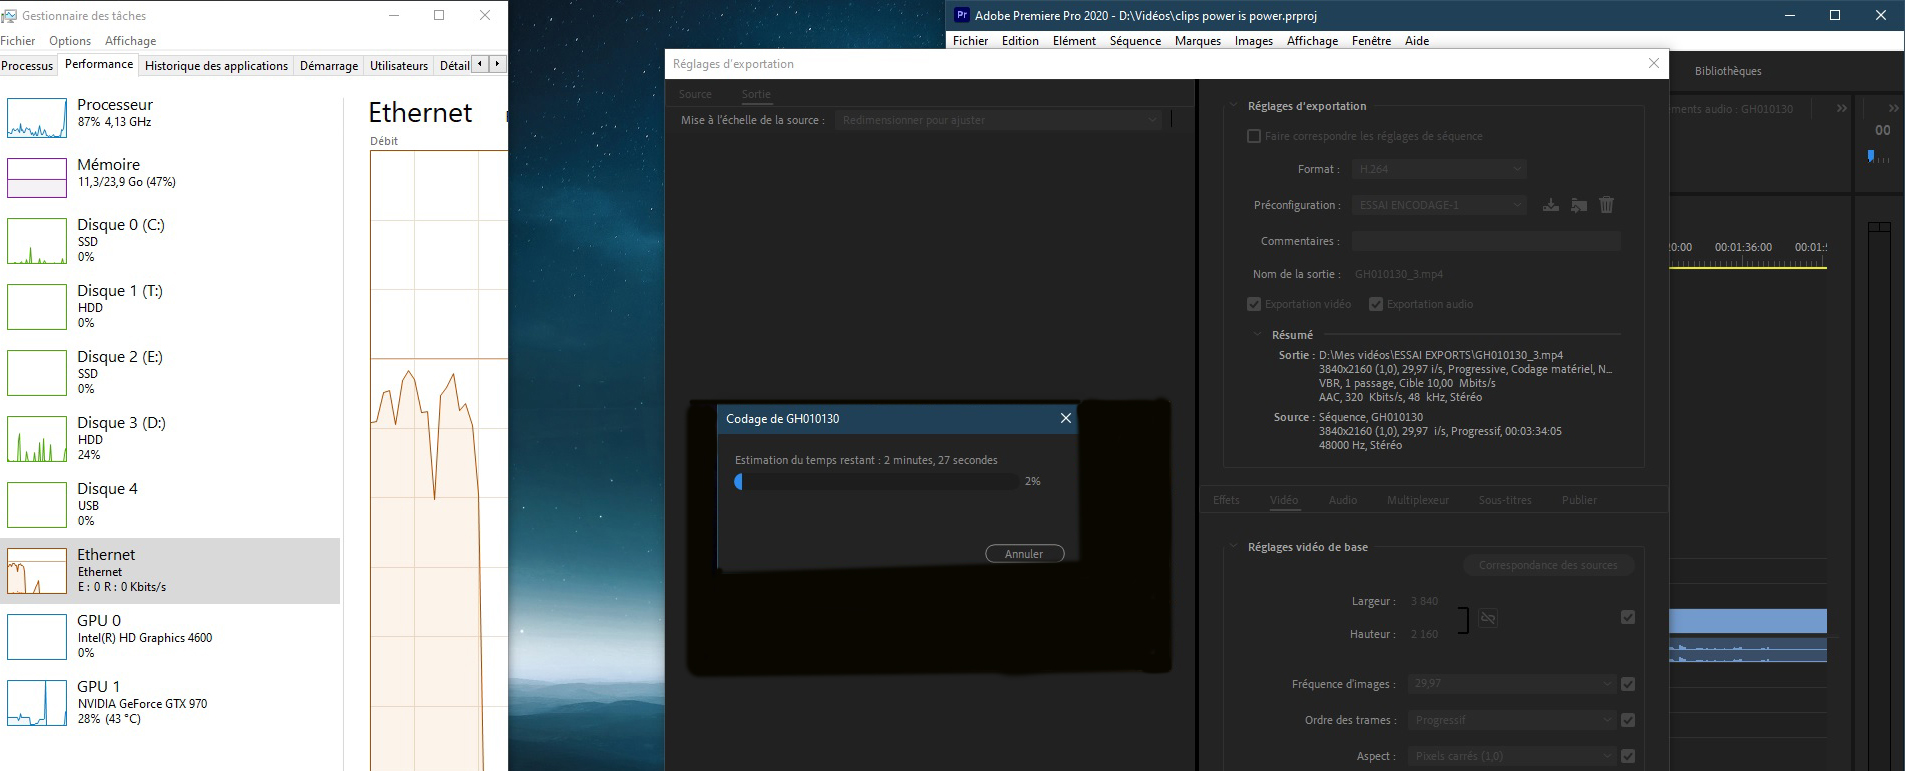Click the delete preset trash icon

pyautogui.click(x=1607, y=205)
